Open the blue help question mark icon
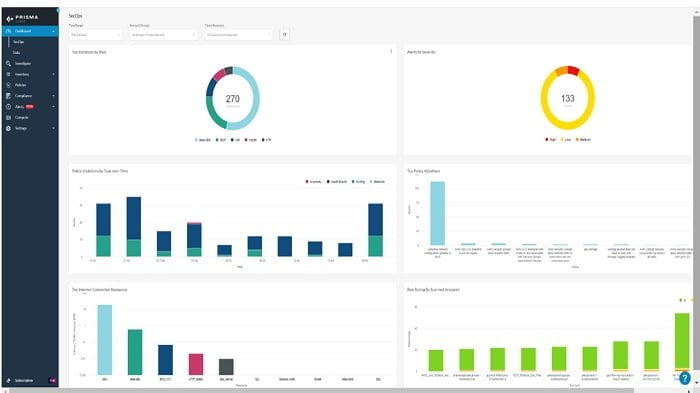The height and width of the screenshot is (393, 700). 684,378
